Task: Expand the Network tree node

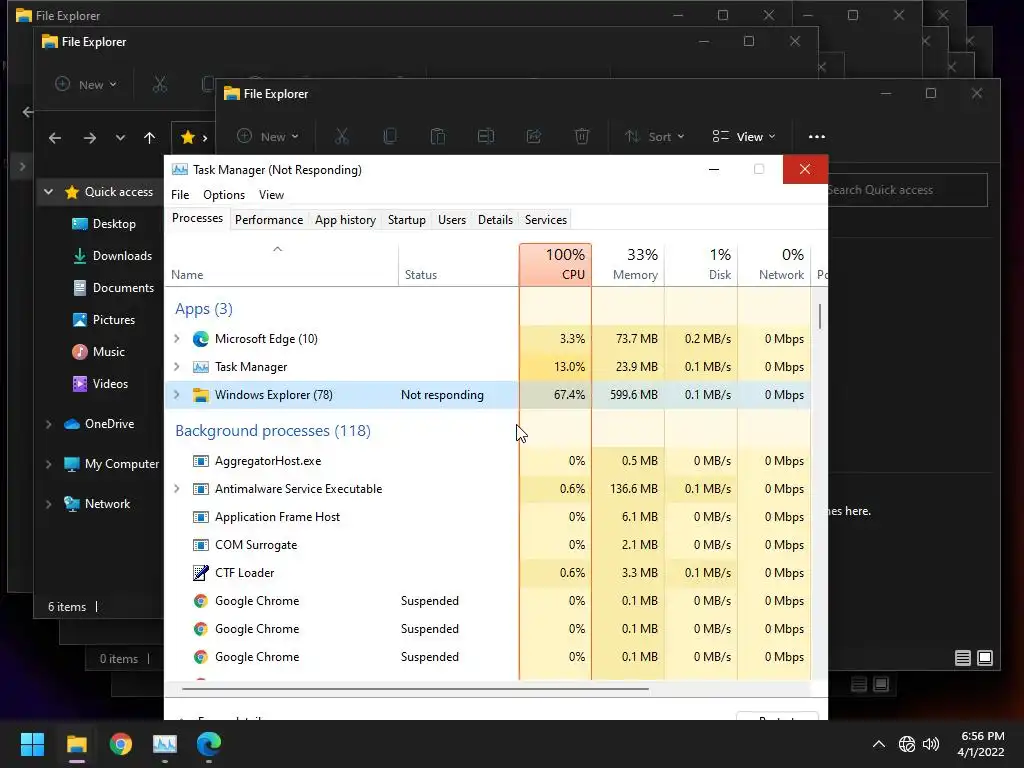Action: click(x=48, y=504)
